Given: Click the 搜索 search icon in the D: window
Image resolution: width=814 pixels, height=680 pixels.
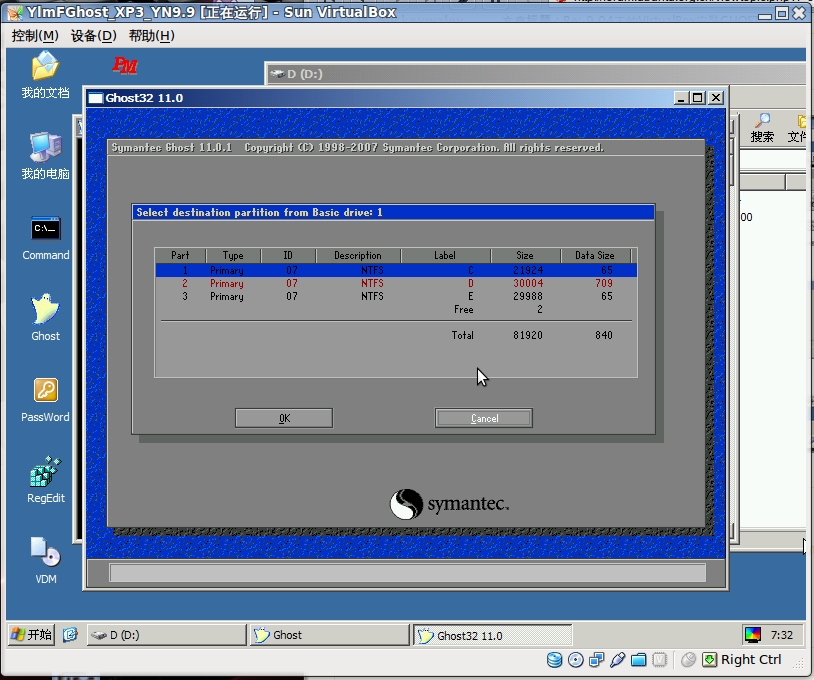Looking at the screenshot, I should pyautogui.click(x=762, y=128).
